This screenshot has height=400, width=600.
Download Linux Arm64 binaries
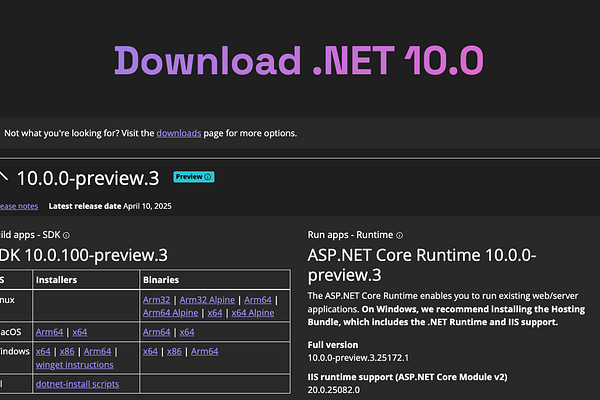pyautogui.click(x=258, y=300)
